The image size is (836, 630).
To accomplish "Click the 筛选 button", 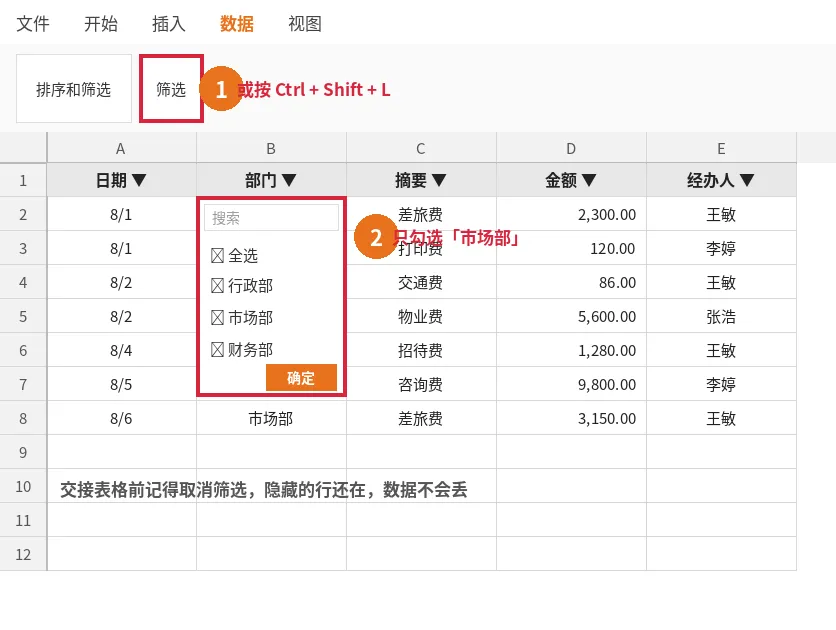I will (x=171, y=88).
